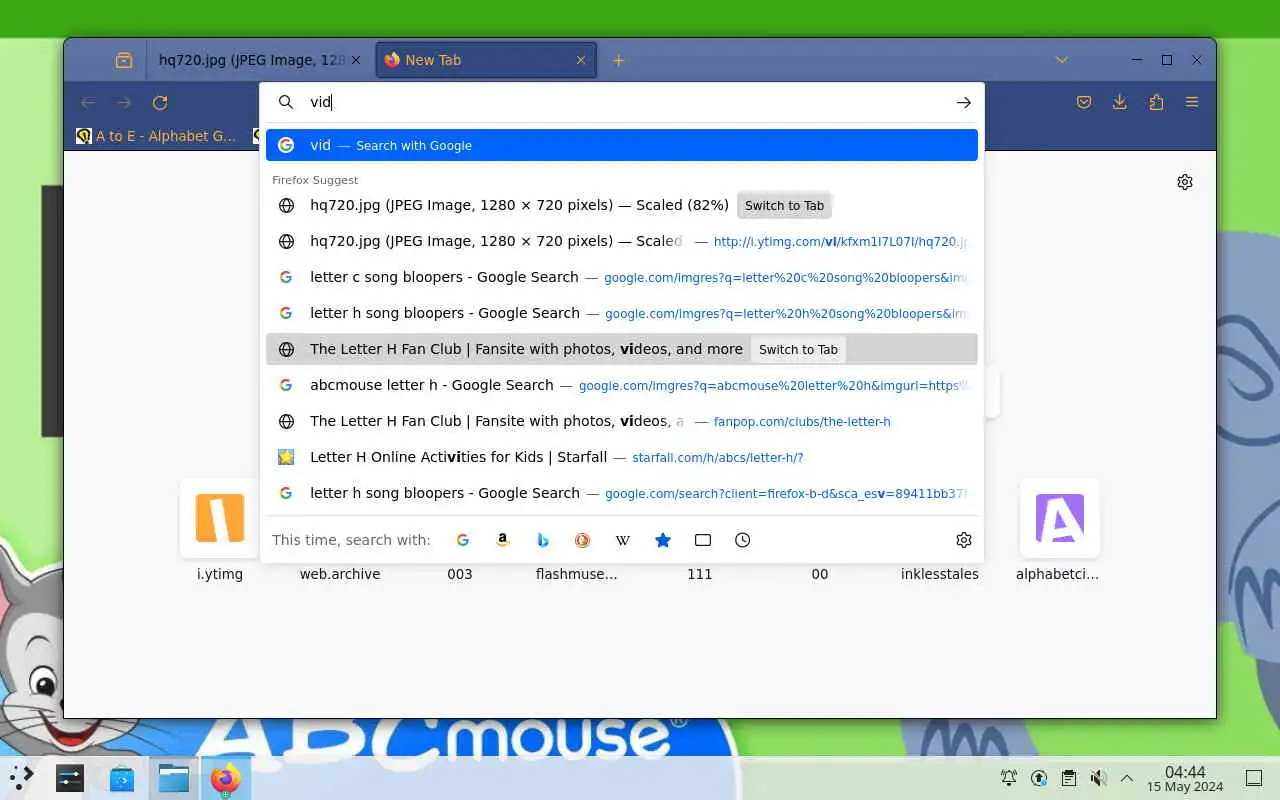Open System Settings from taskbar

coord(70,778)
